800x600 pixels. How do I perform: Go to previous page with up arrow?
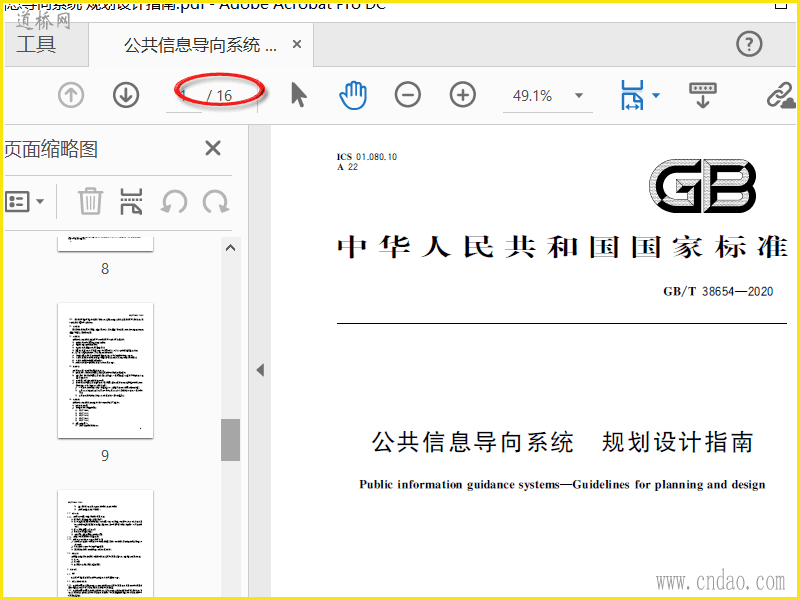71,95
